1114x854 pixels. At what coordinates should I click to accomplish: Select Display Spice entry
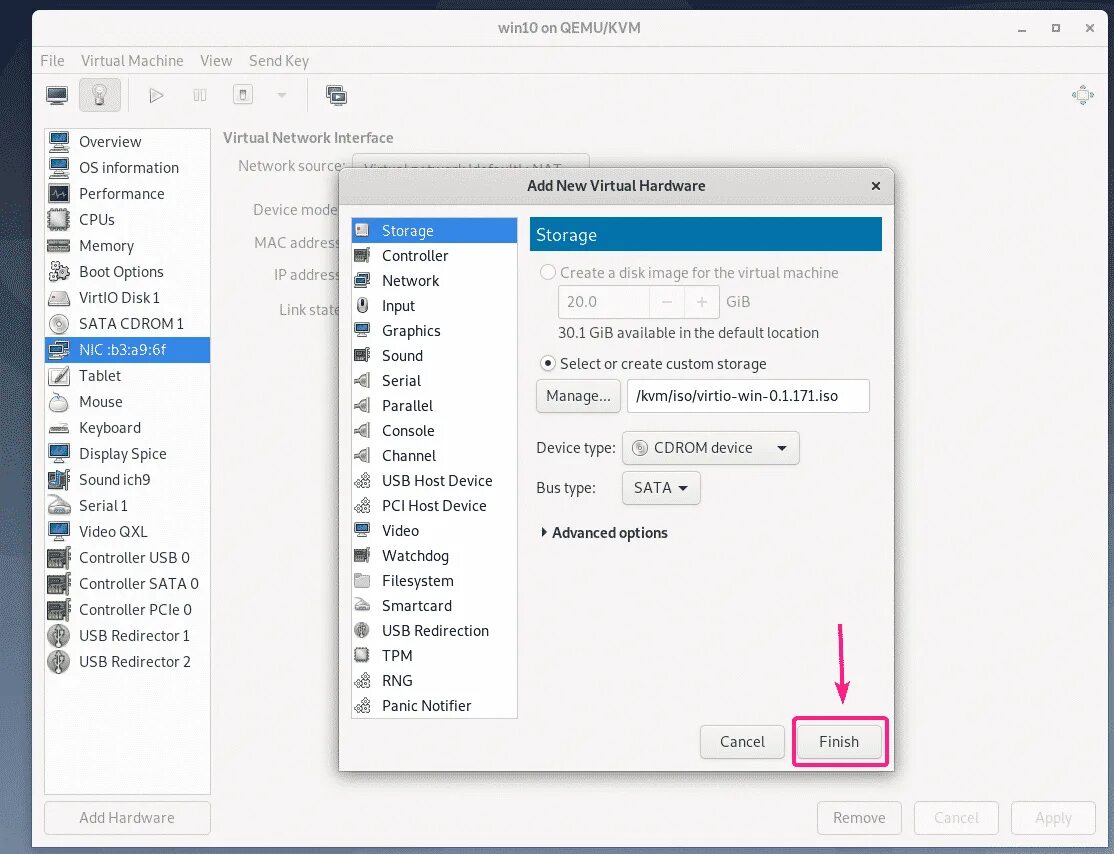127,453
